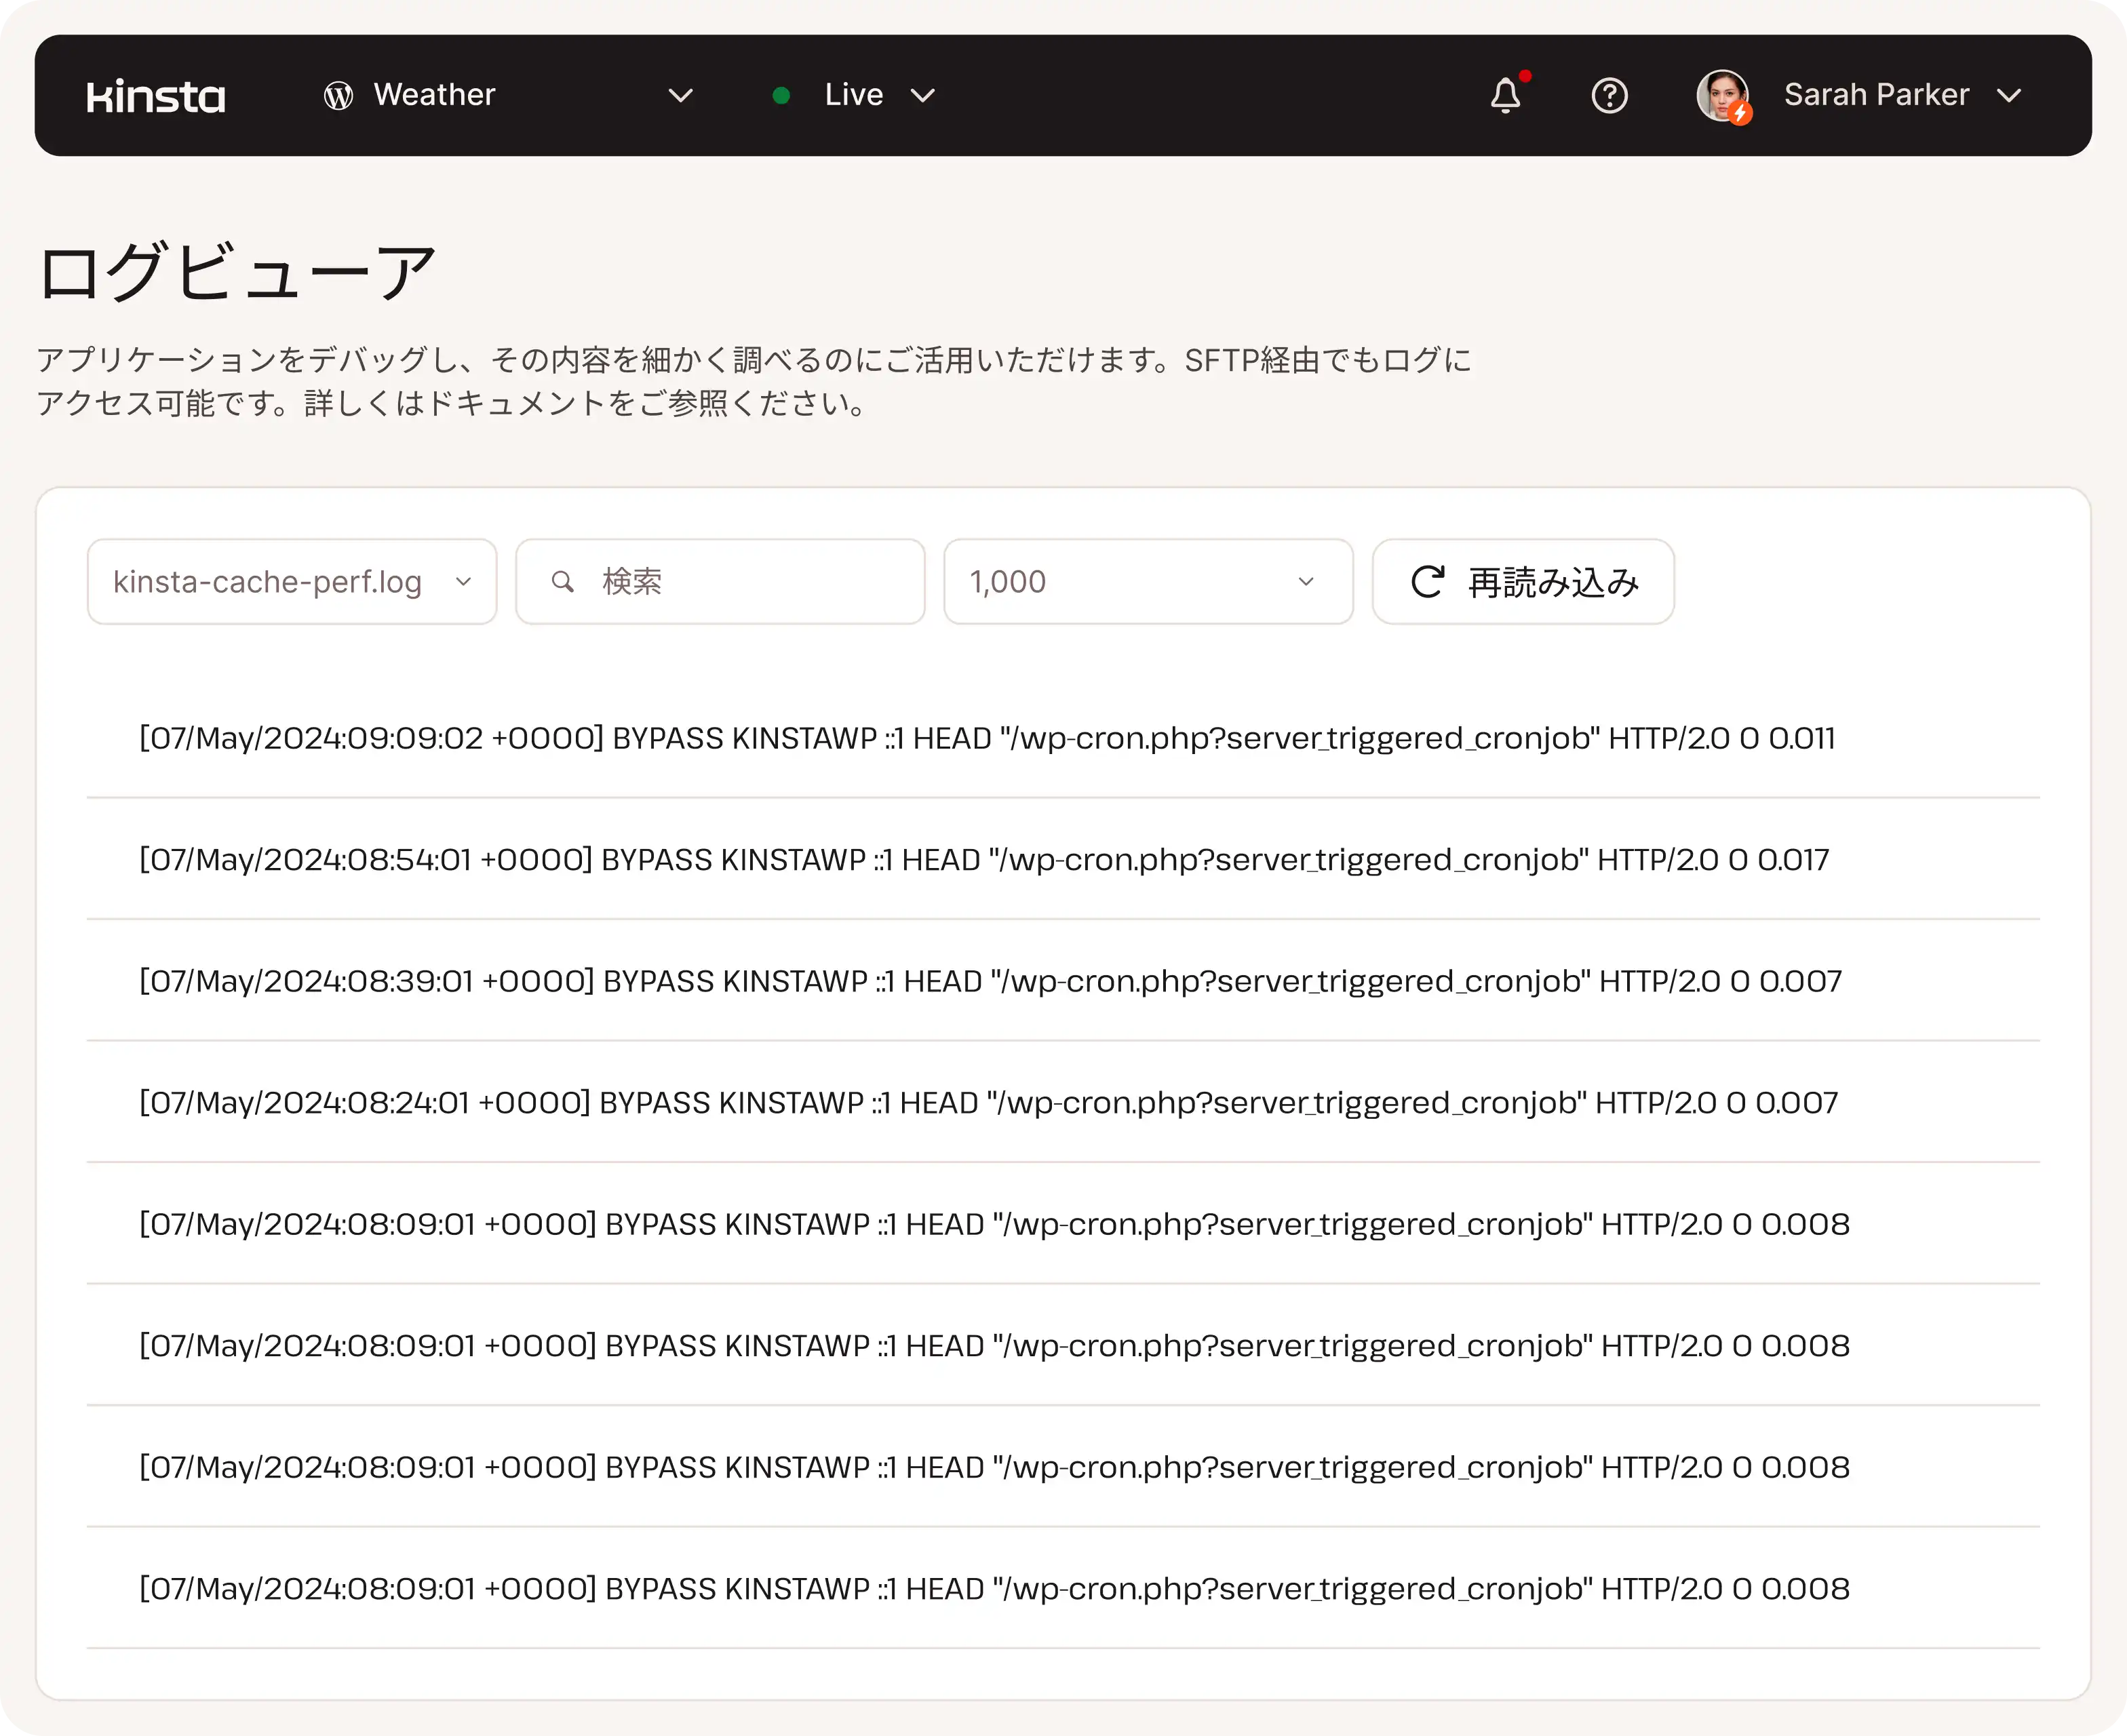This screenshot has width=2127, height=1736.
Task: Click Sarah Parker's avatar photo
Action: click(1722, 96)
